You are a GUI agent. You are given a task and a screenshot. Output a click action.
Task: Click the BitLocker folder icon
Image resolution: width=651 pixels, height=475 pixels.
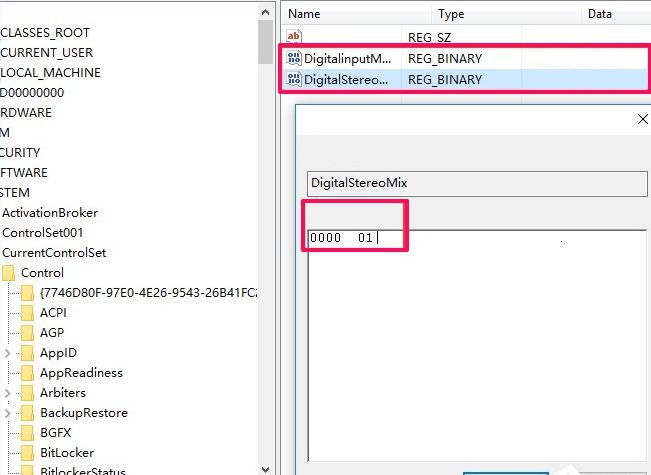pos(27,453)
